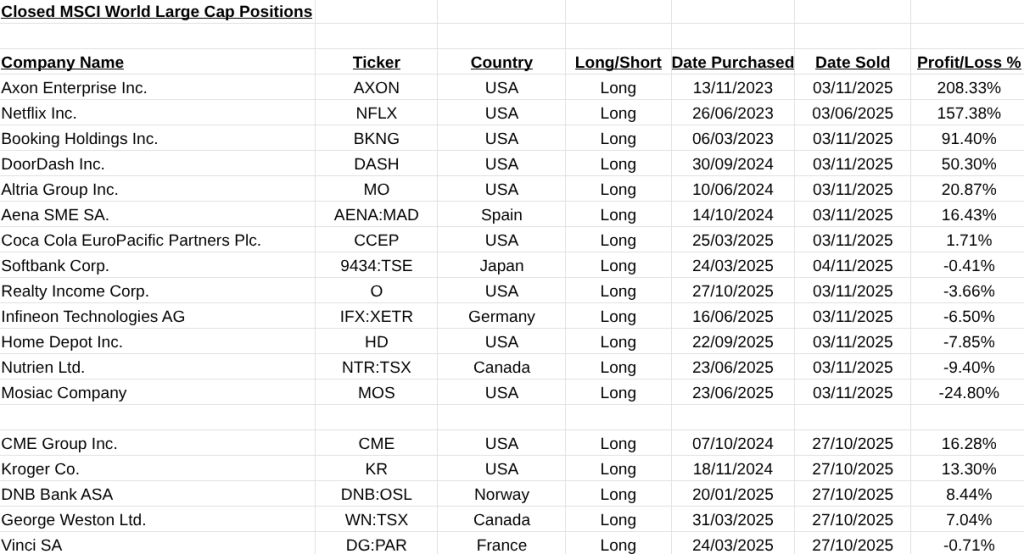Click the Norway country cell
Screen dimensions: 1024x554
coord(501,495)
